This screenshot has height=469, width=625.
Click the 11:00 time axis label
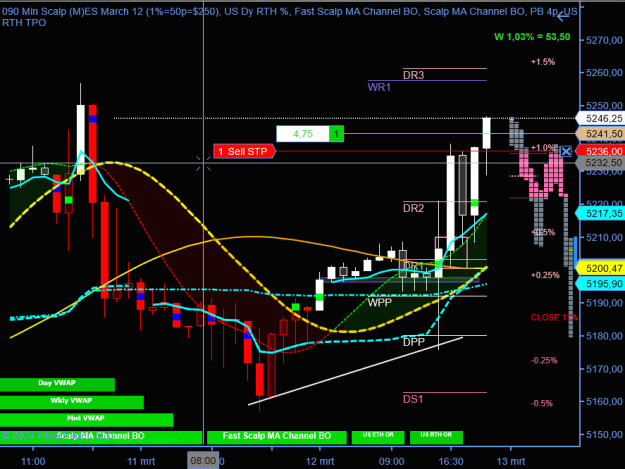[33, 461]
